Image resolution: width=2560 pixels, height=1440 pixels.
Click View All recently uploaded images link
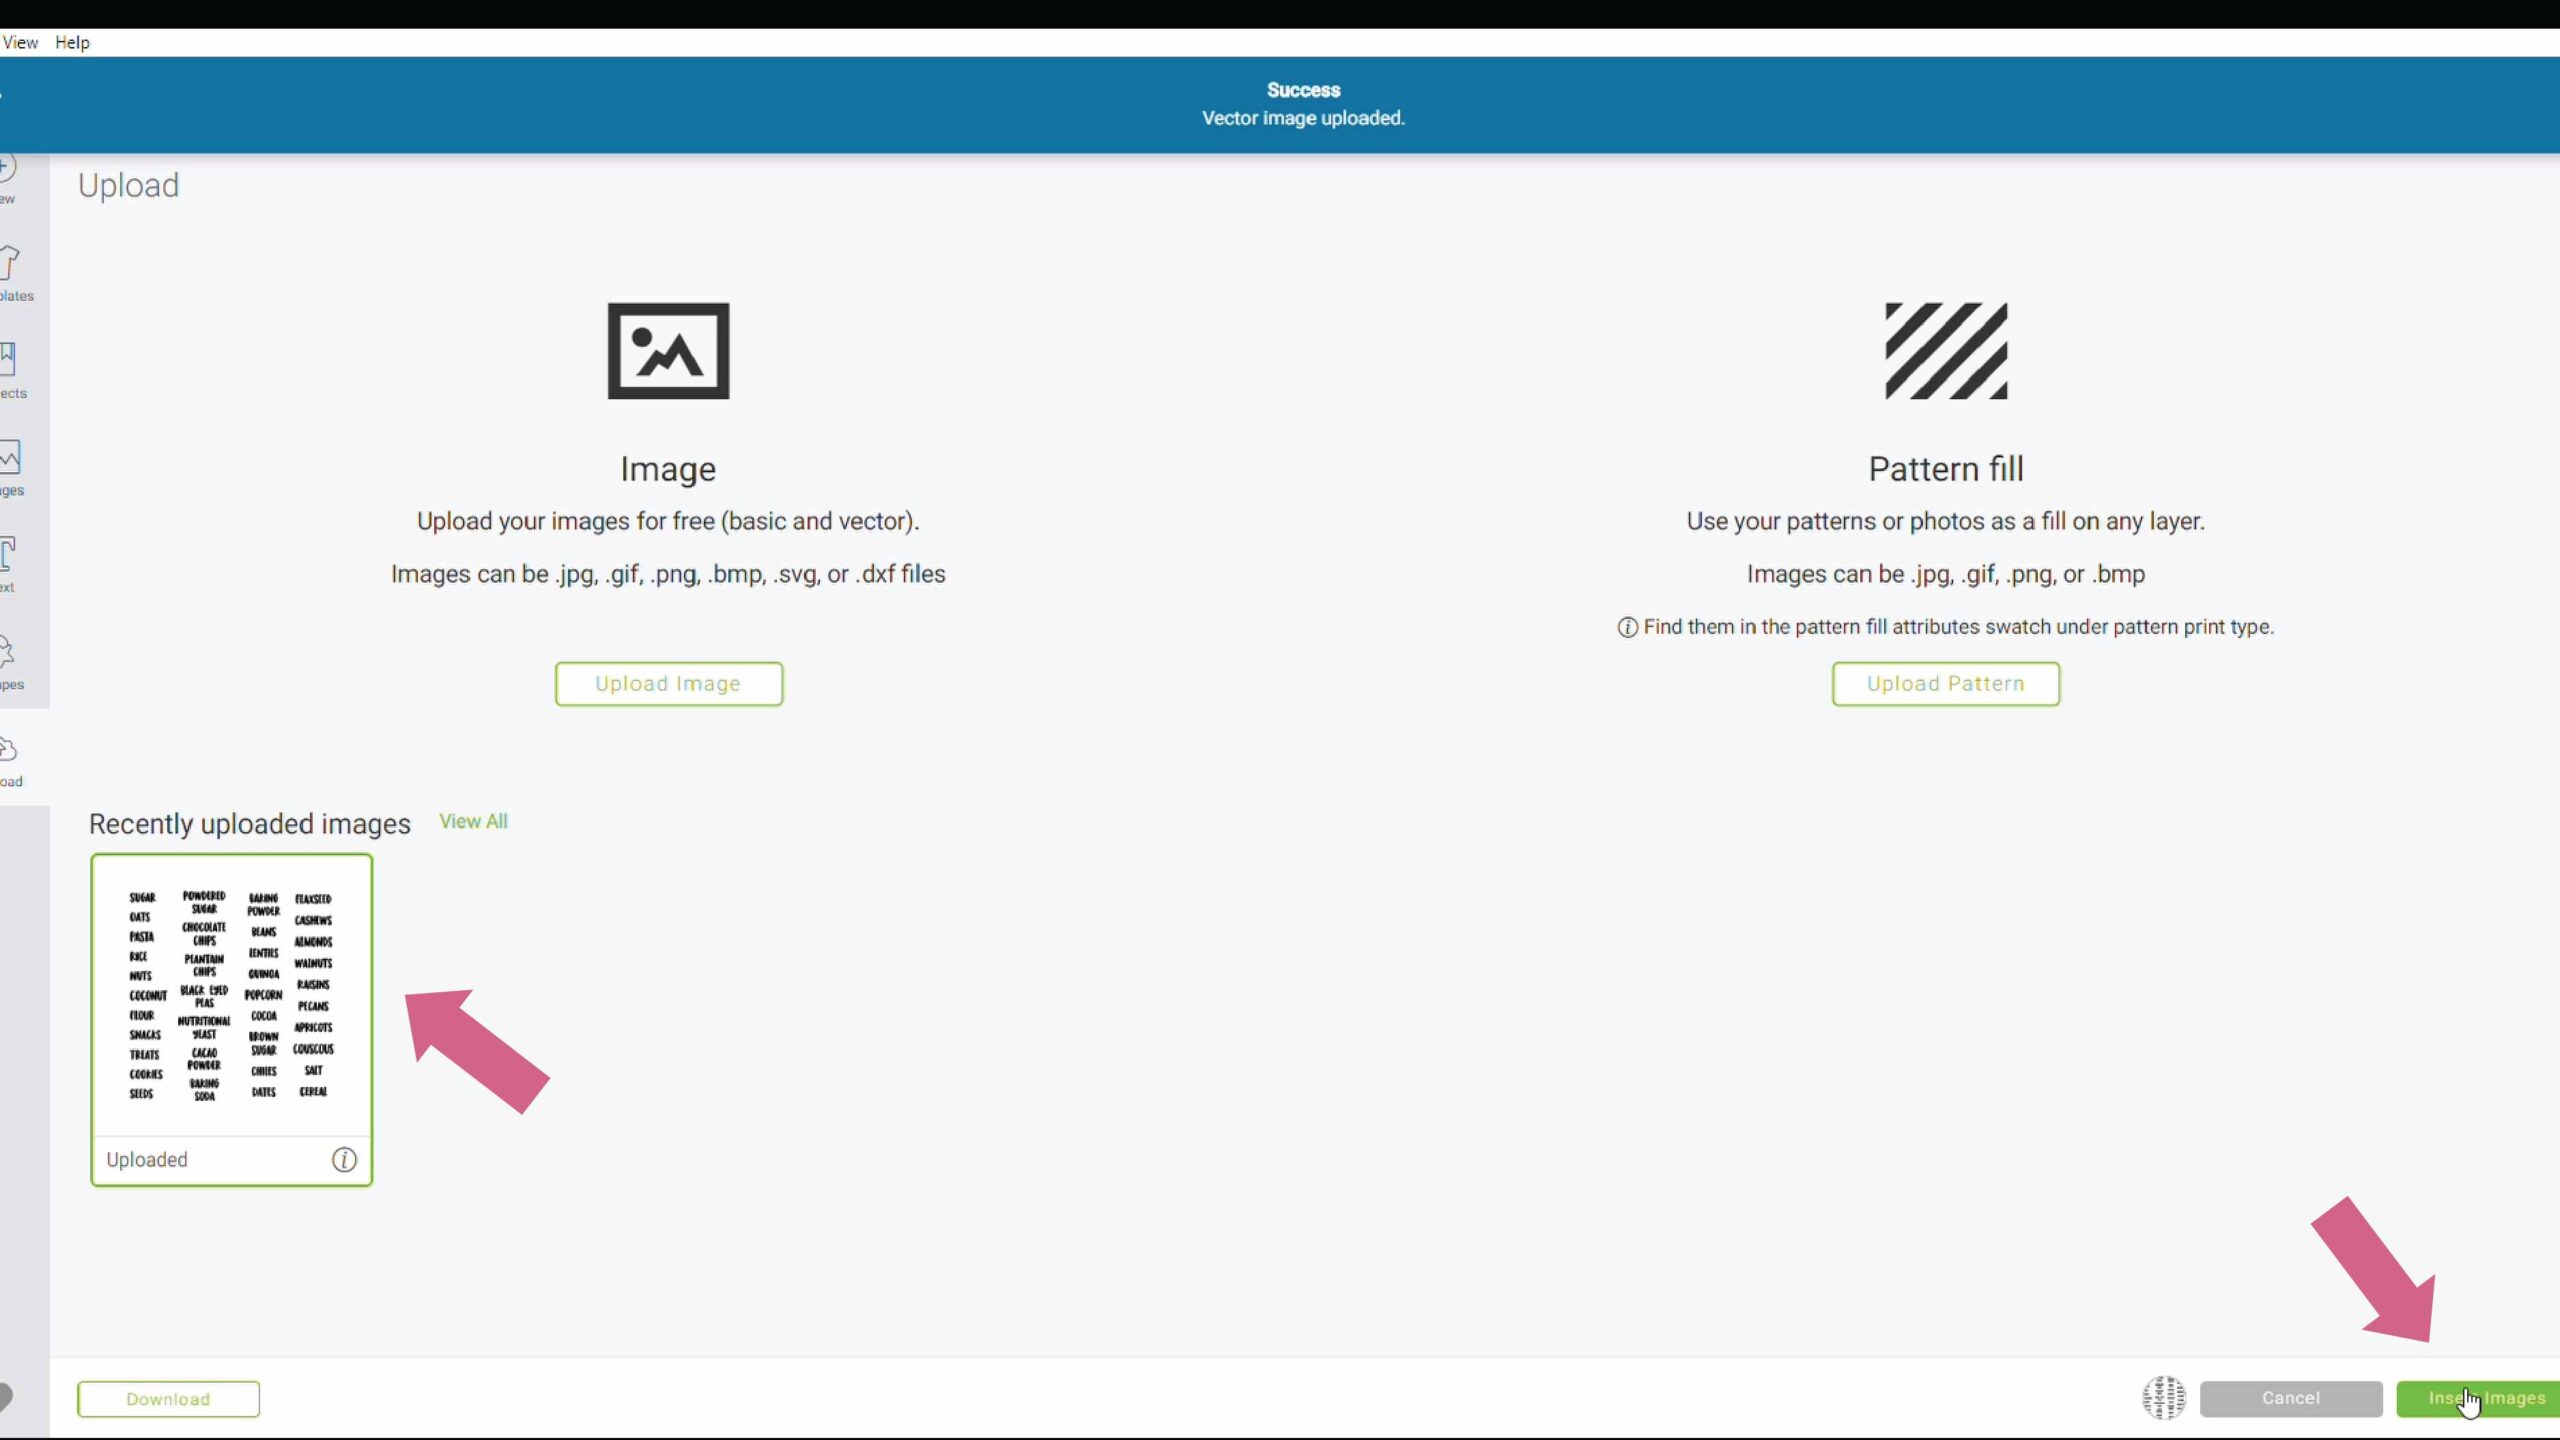coord(475,821)
